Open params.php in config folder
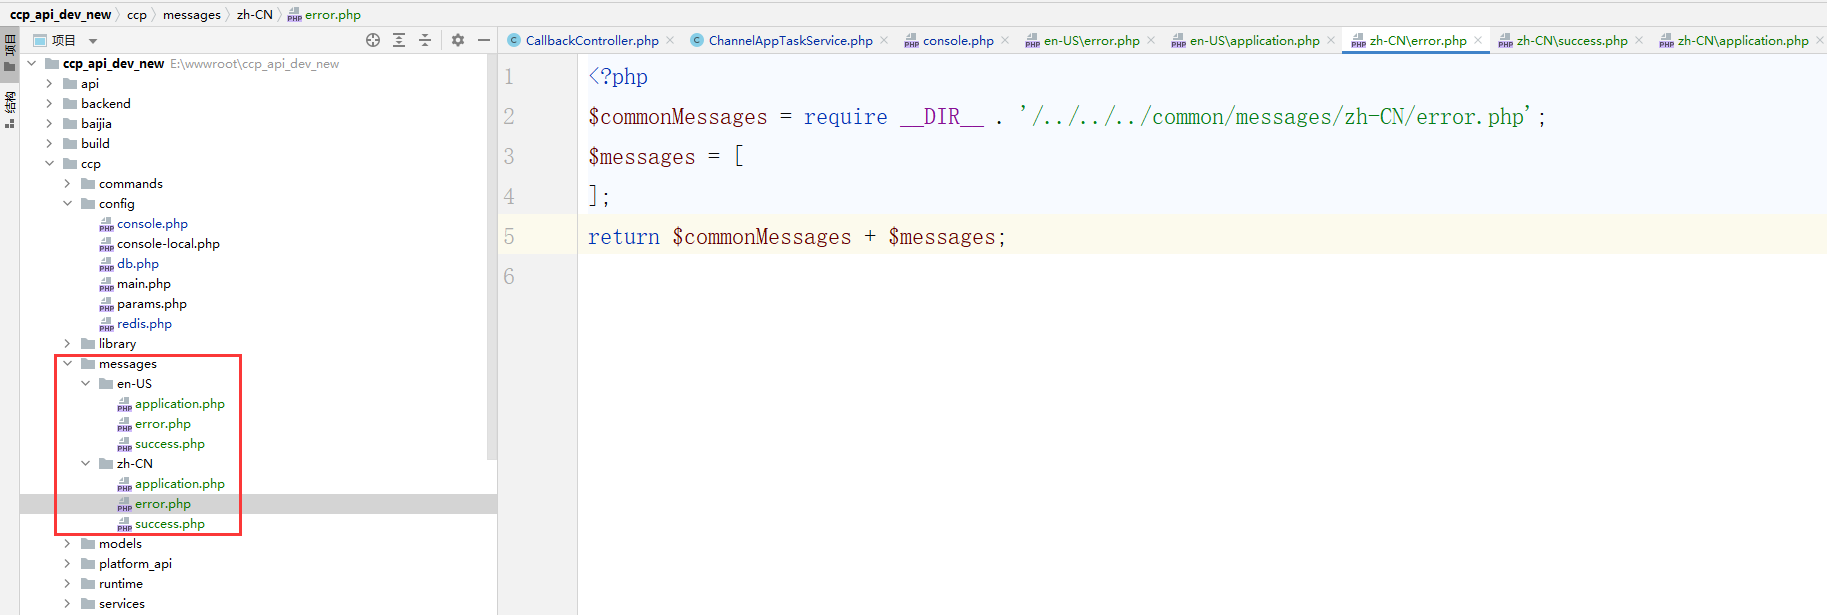This screenshot has height=615, width=1827. (152, 303)
